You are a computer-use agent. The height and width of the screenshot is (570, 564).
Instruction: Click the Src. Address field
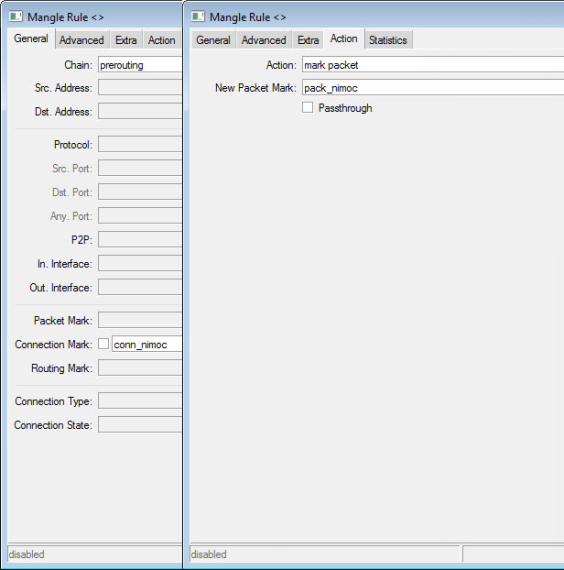pos(140,88)
